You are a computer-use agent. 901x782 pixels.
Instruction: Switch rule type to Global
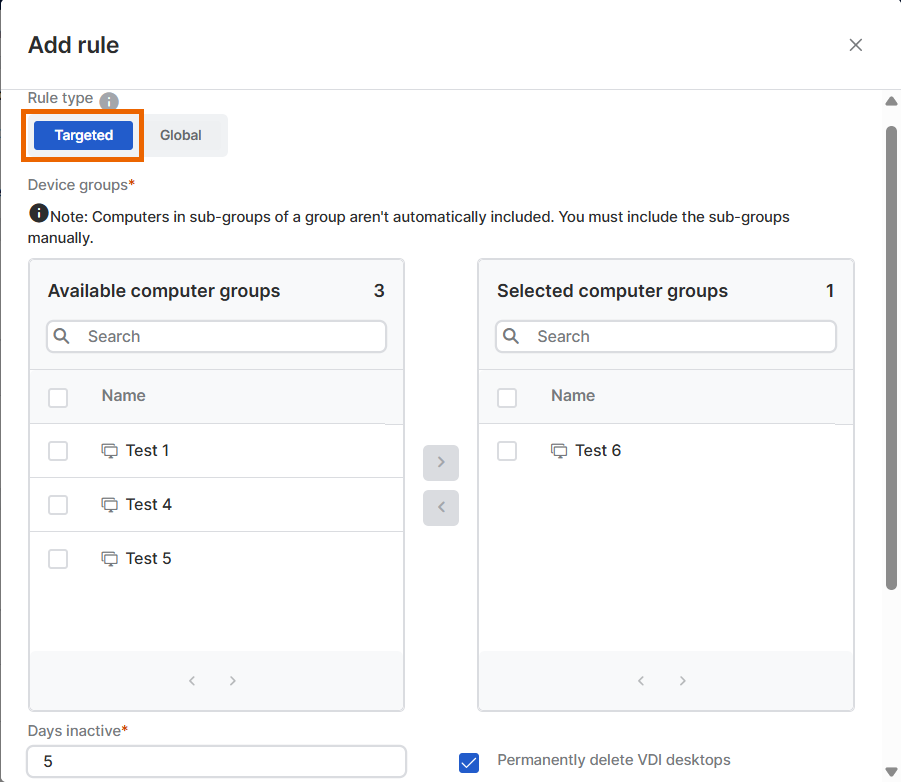[181, 134]
